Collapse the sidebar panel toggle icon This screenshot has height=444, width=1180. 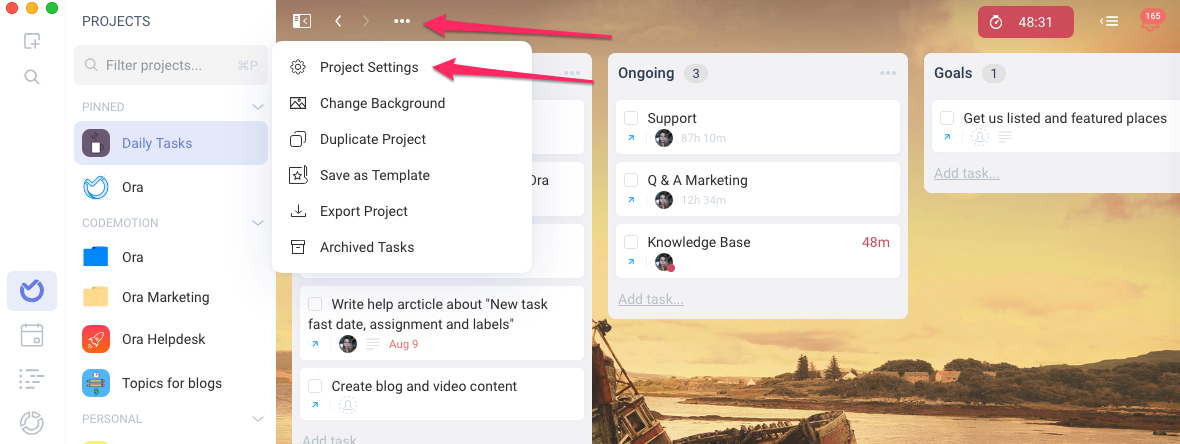pyautogui.click(x=302, y=21)
